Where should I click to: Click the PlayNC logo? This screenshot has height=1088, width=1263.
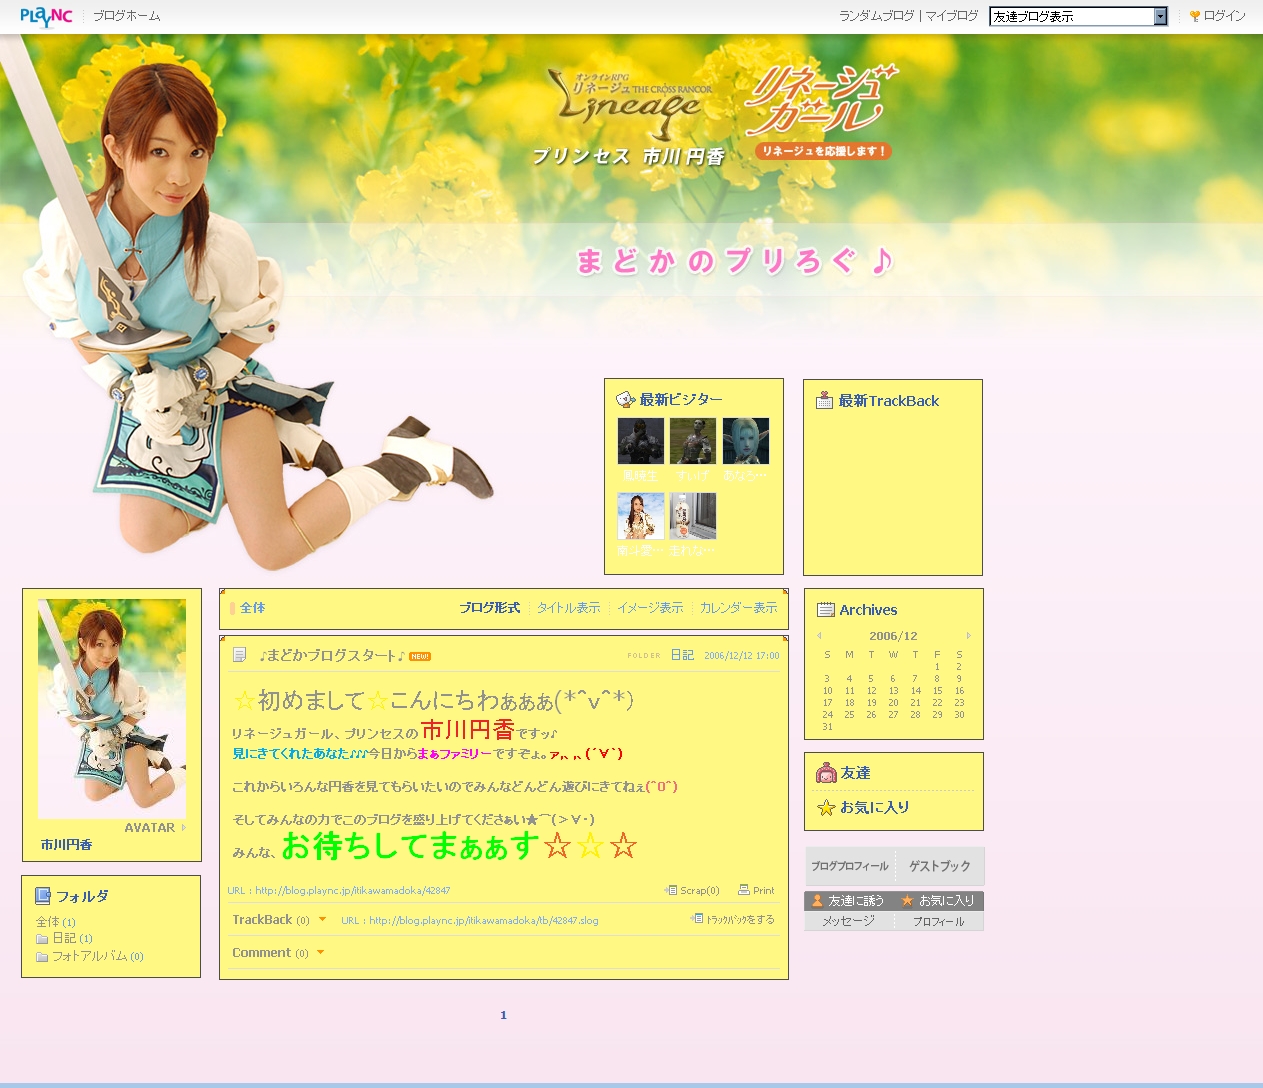(x=46, y=16)
